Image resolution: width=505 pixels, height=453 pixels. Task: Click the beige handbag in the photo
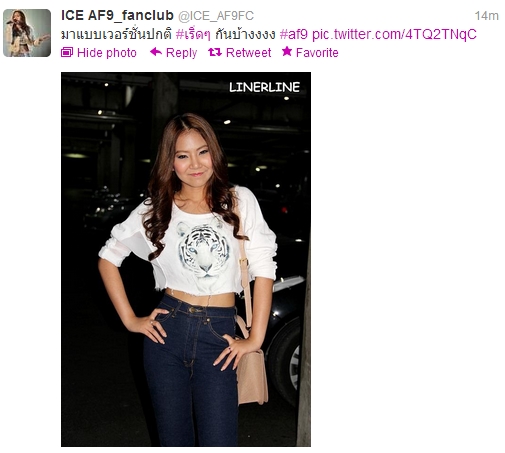(x=252, y=376)
